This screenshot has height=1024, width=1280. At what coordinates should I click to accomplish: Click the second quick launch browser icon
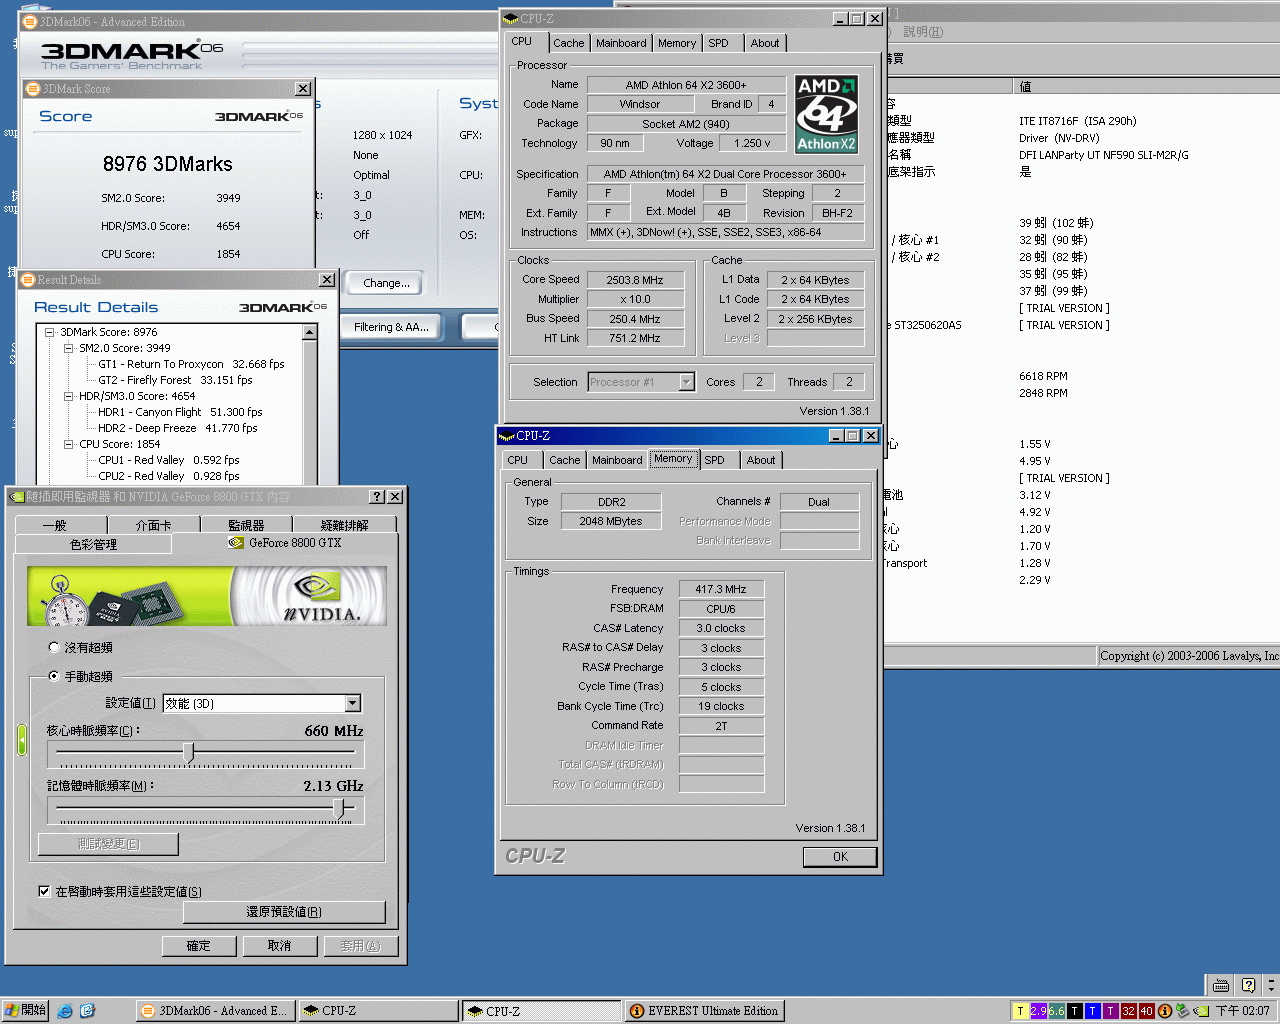pos(87,1011)
